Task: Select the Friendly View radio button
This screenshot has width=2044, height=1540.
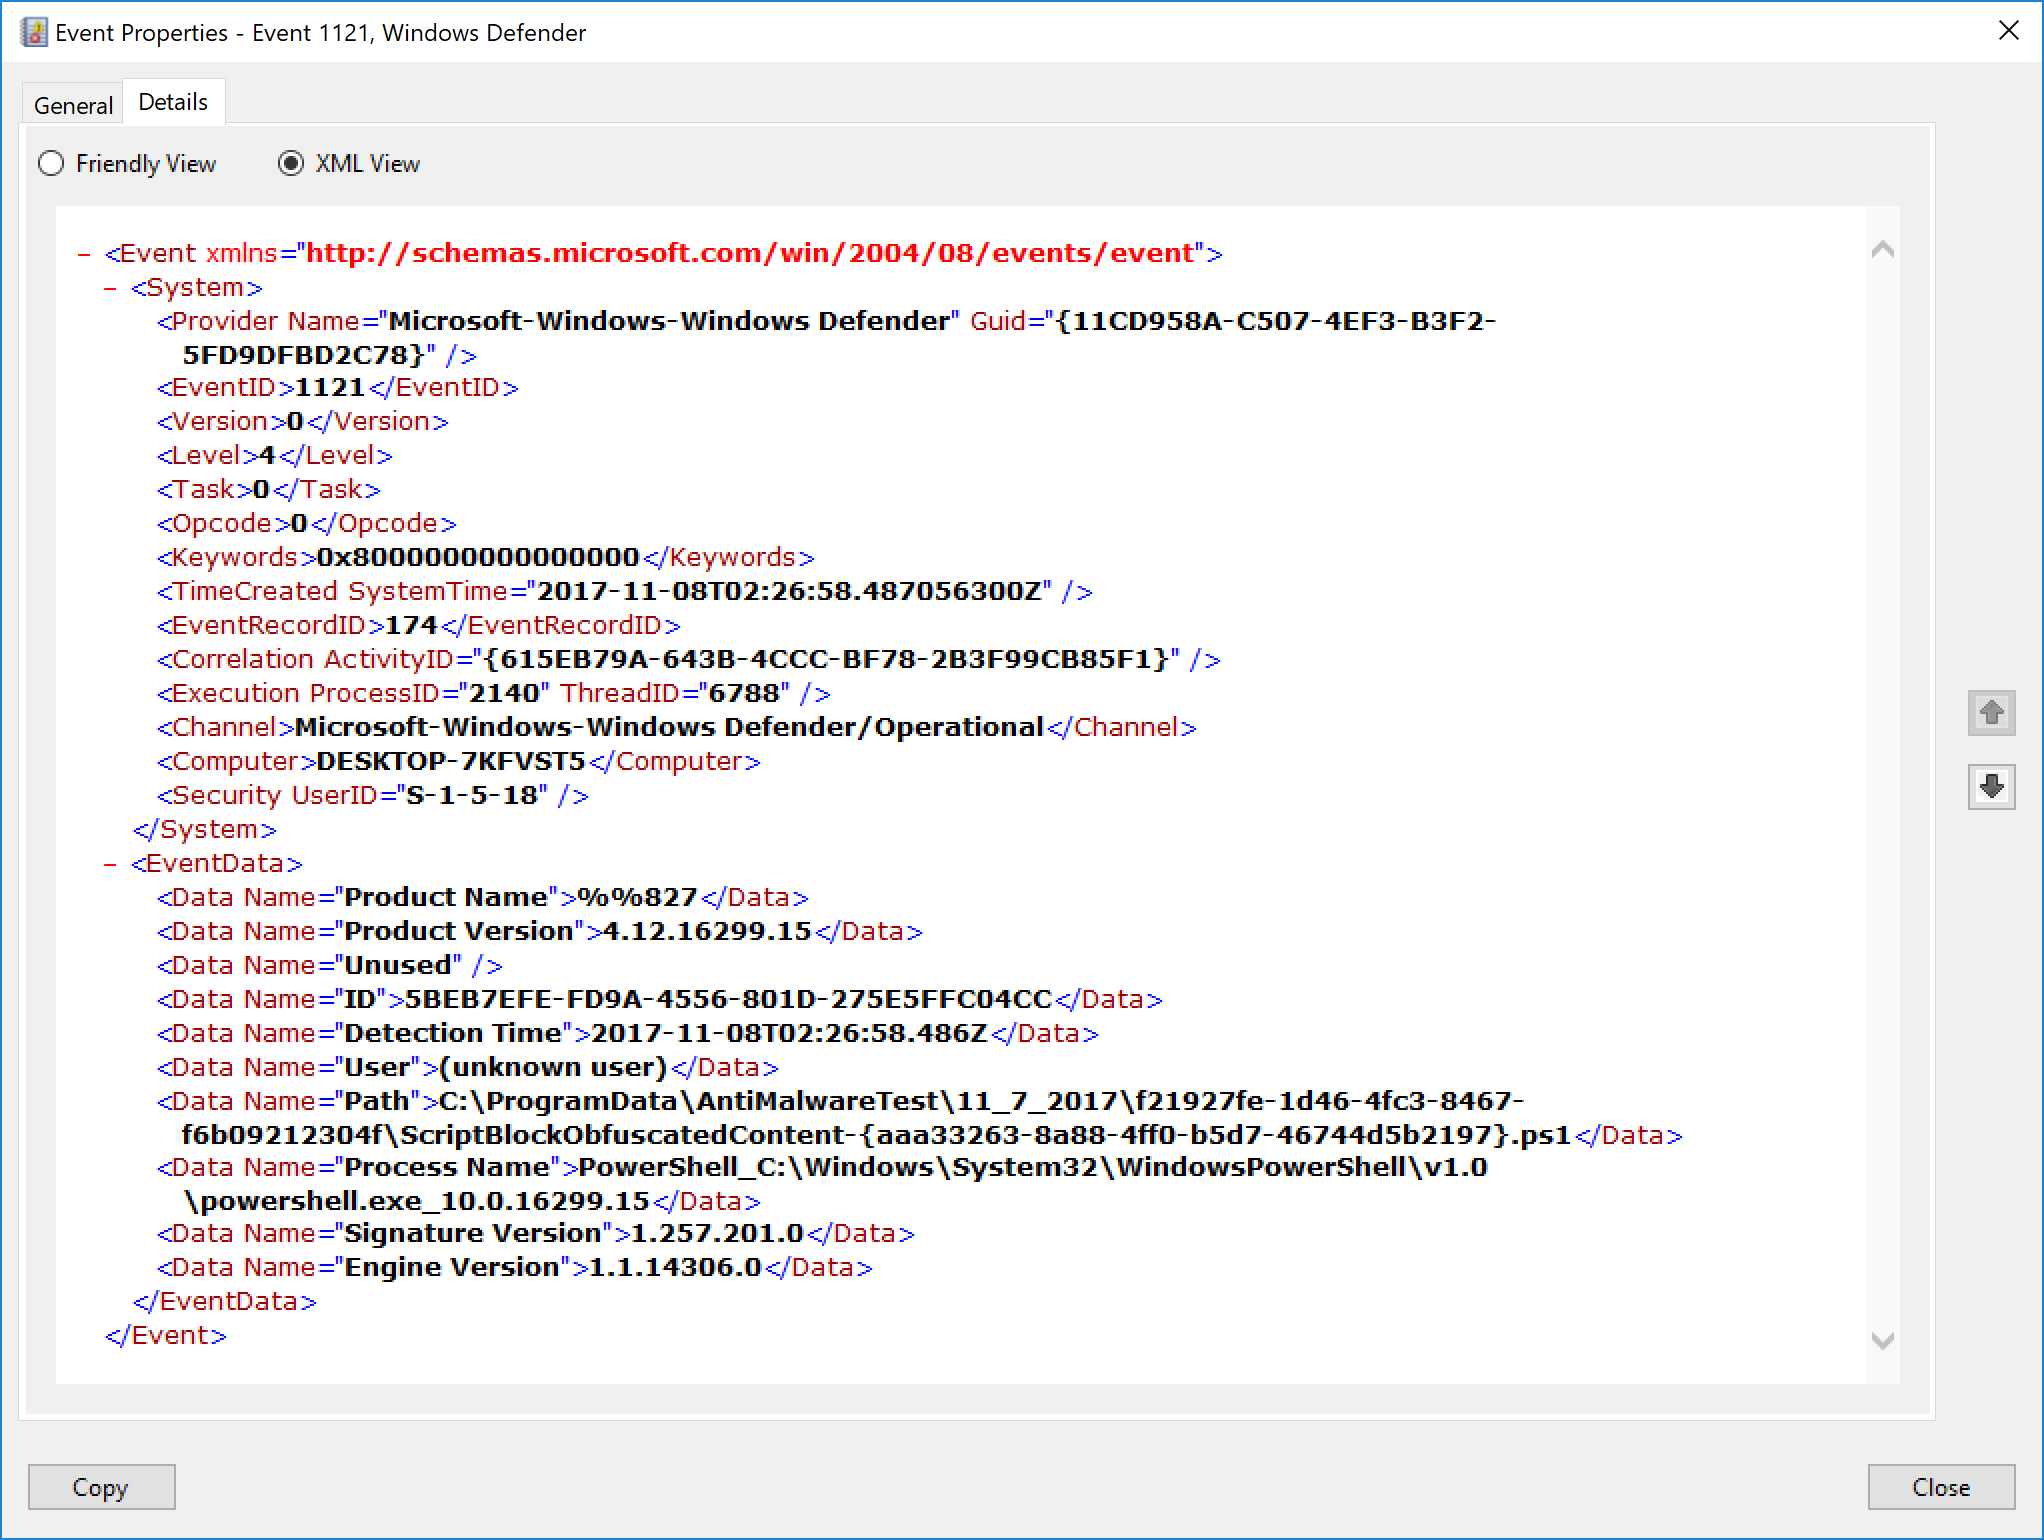Action: (51, 163)
